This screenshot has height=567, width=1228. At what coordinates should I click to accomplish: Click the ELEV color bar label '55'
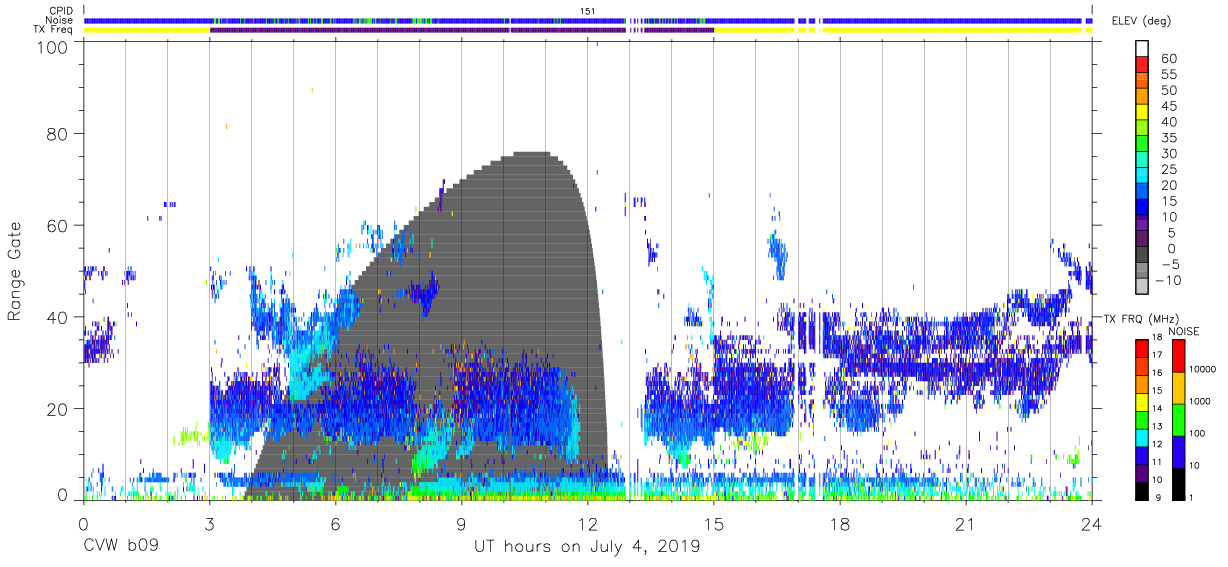[1168, 74]
